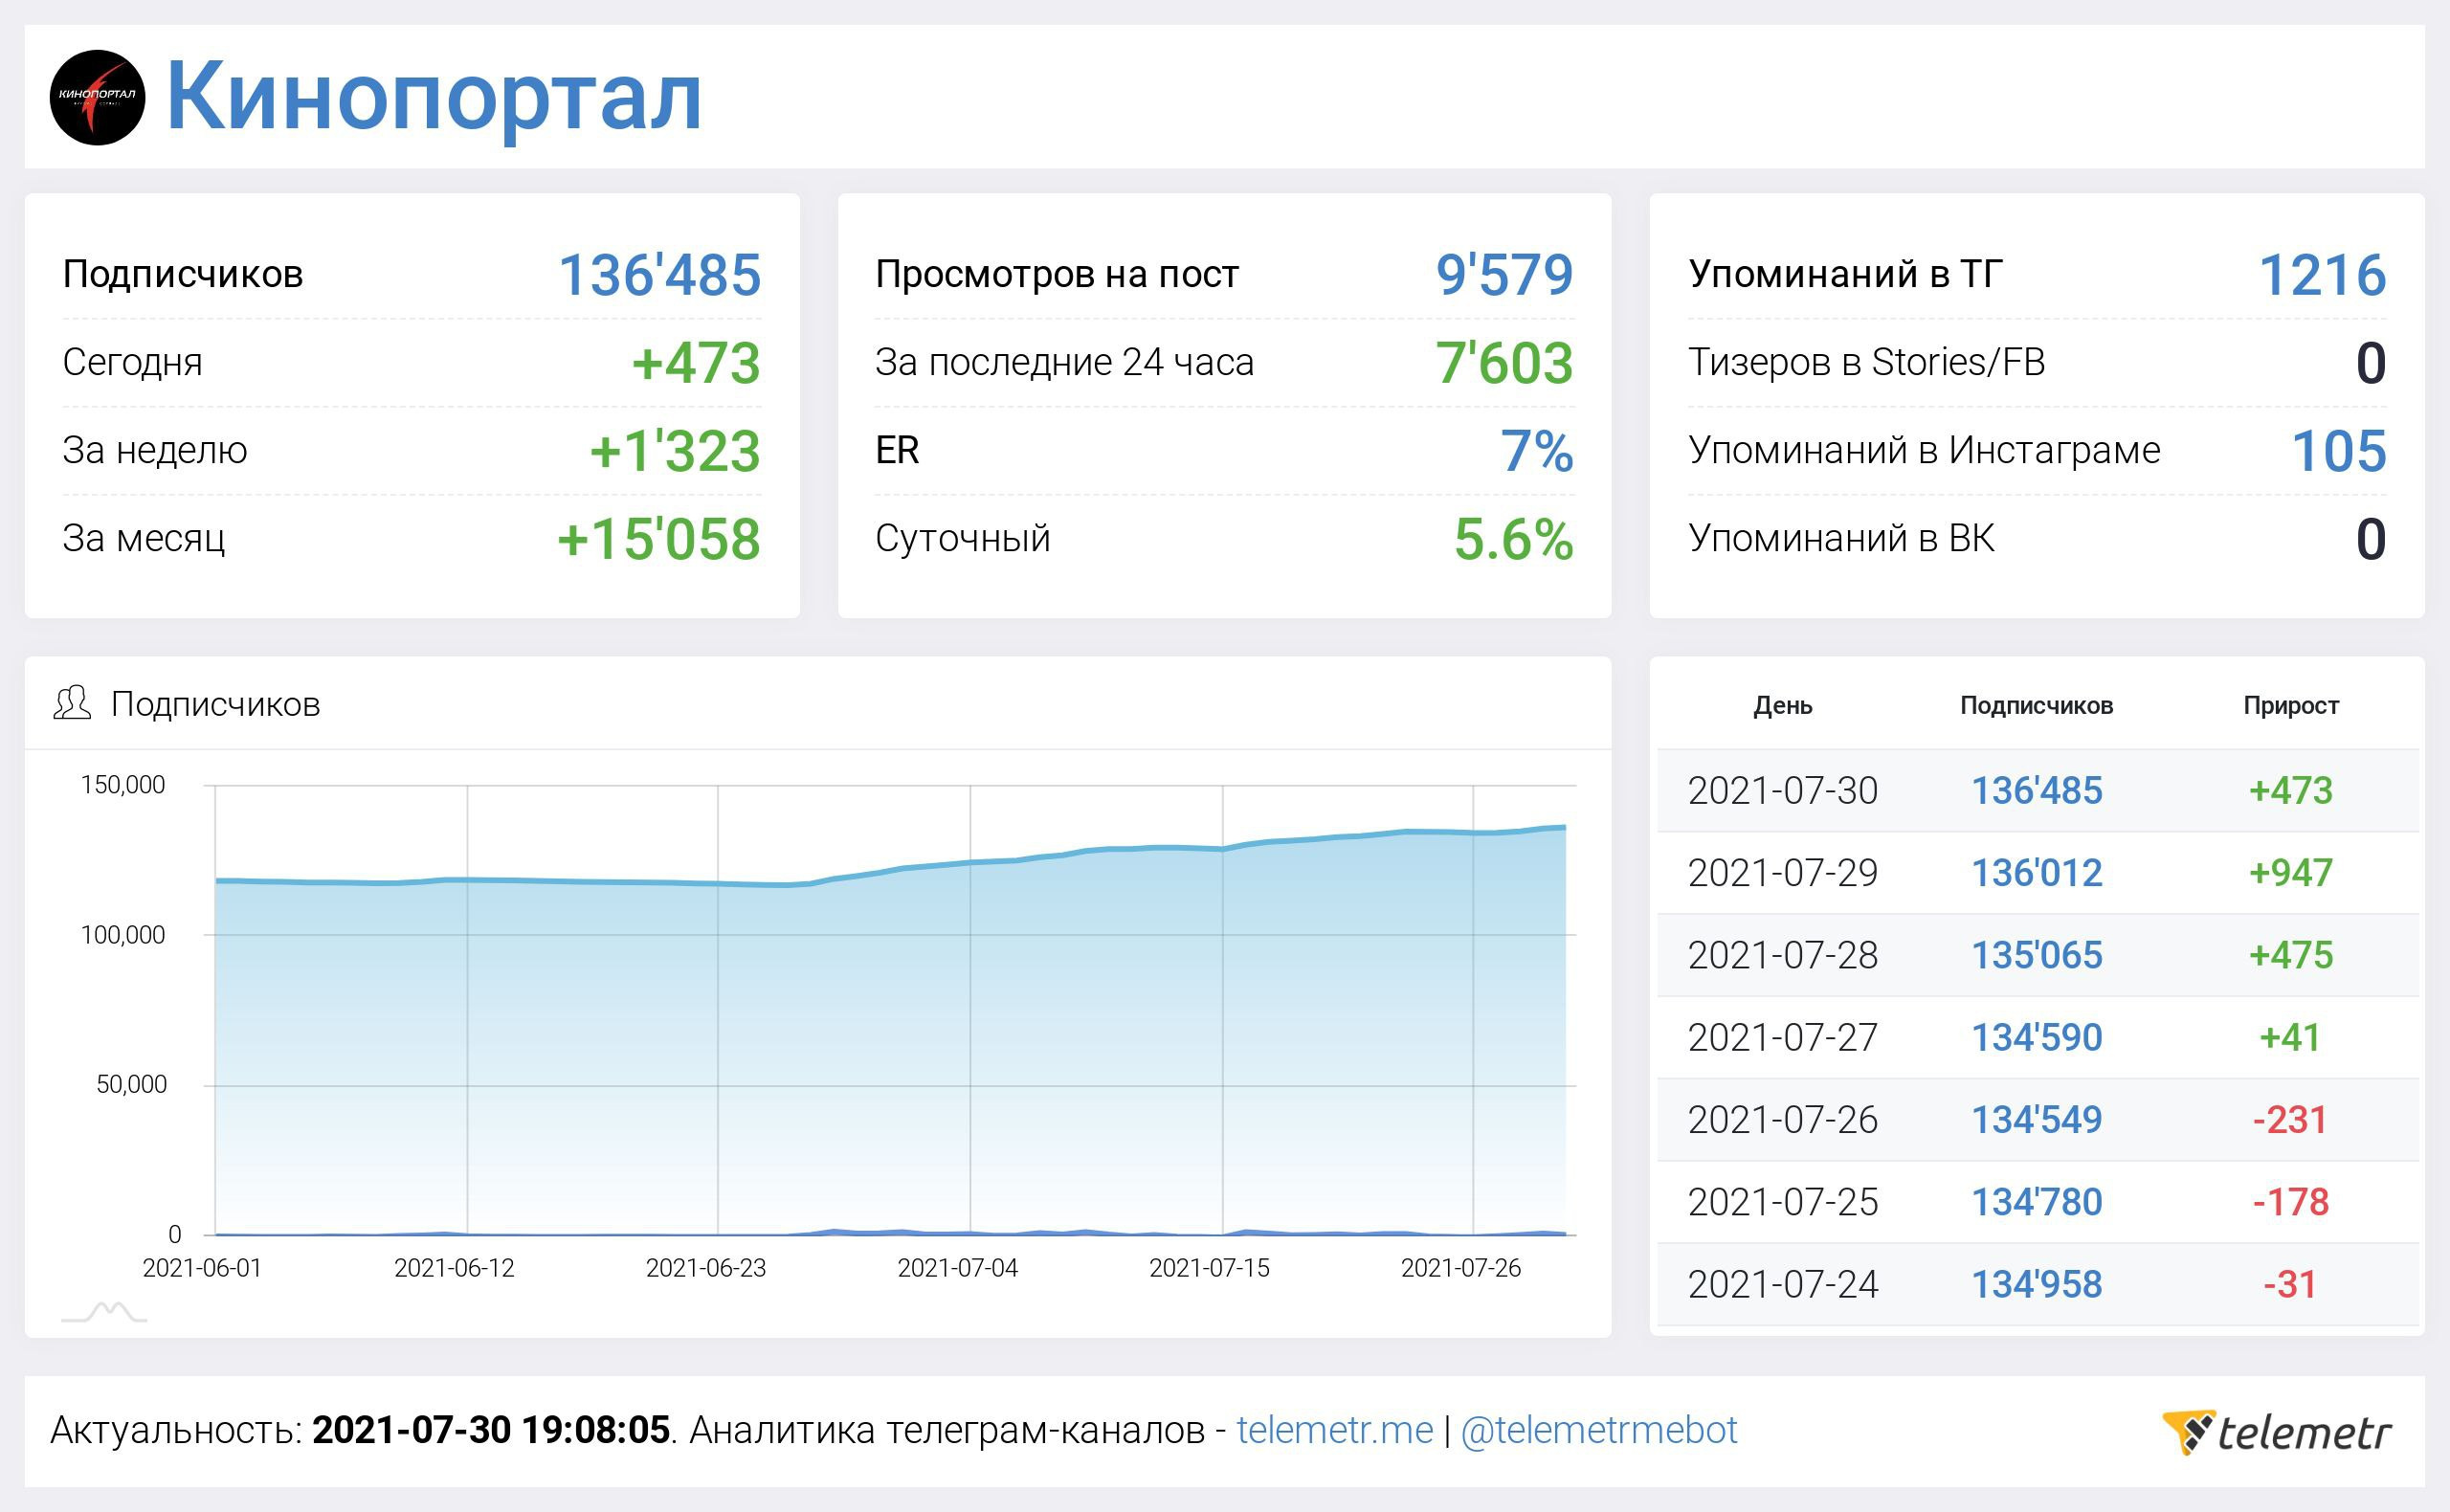Select the 2021-07-29 date cell
The width and height of the screenshot is (2450, 1512).
1782,872
